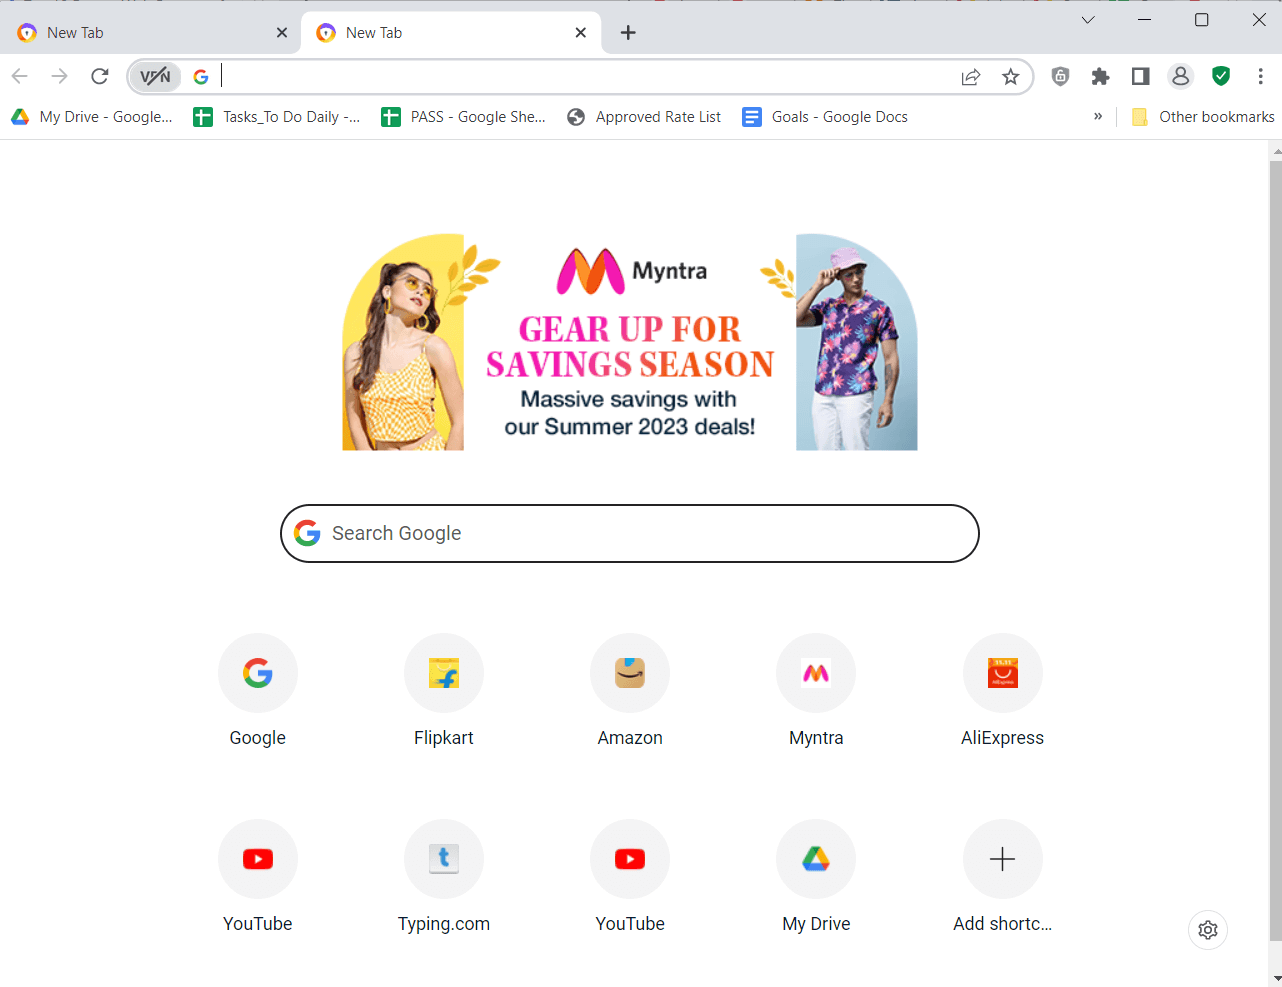Open the Amazon shortcut

(x=630, y=691)
